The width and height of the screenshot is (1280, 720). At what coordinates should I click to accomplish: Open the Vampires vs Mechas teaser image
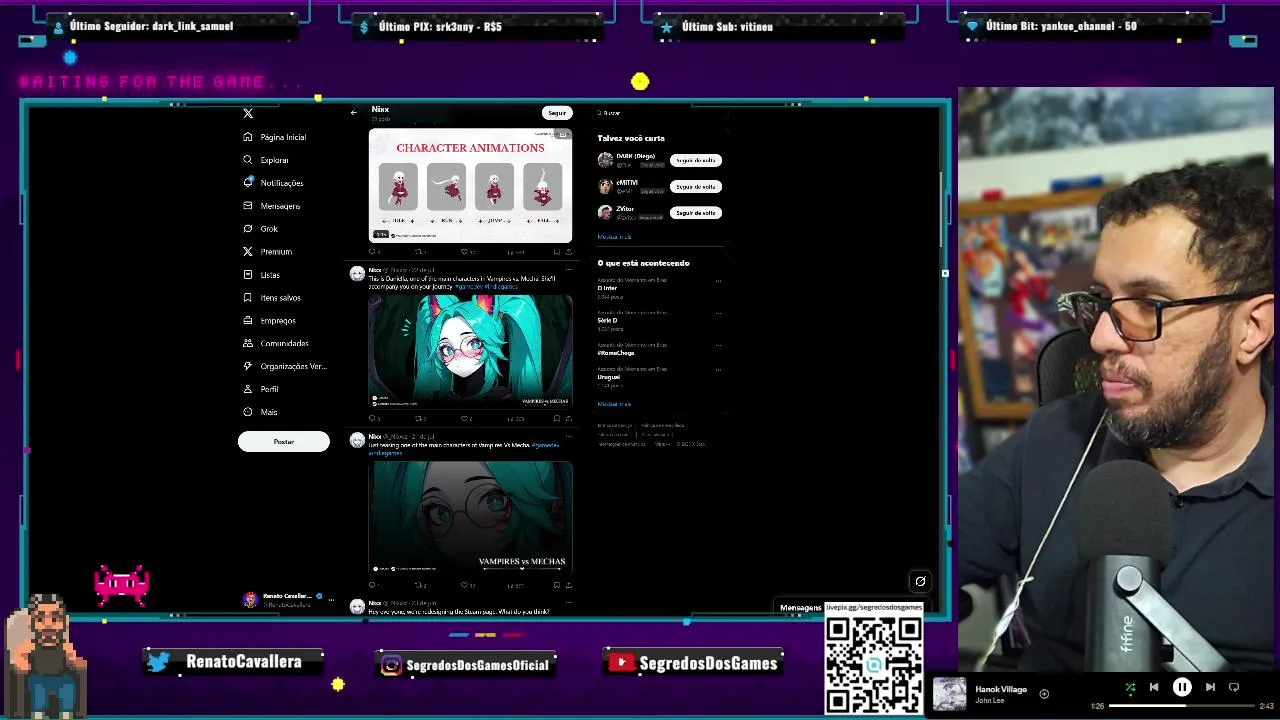[470, 517]
